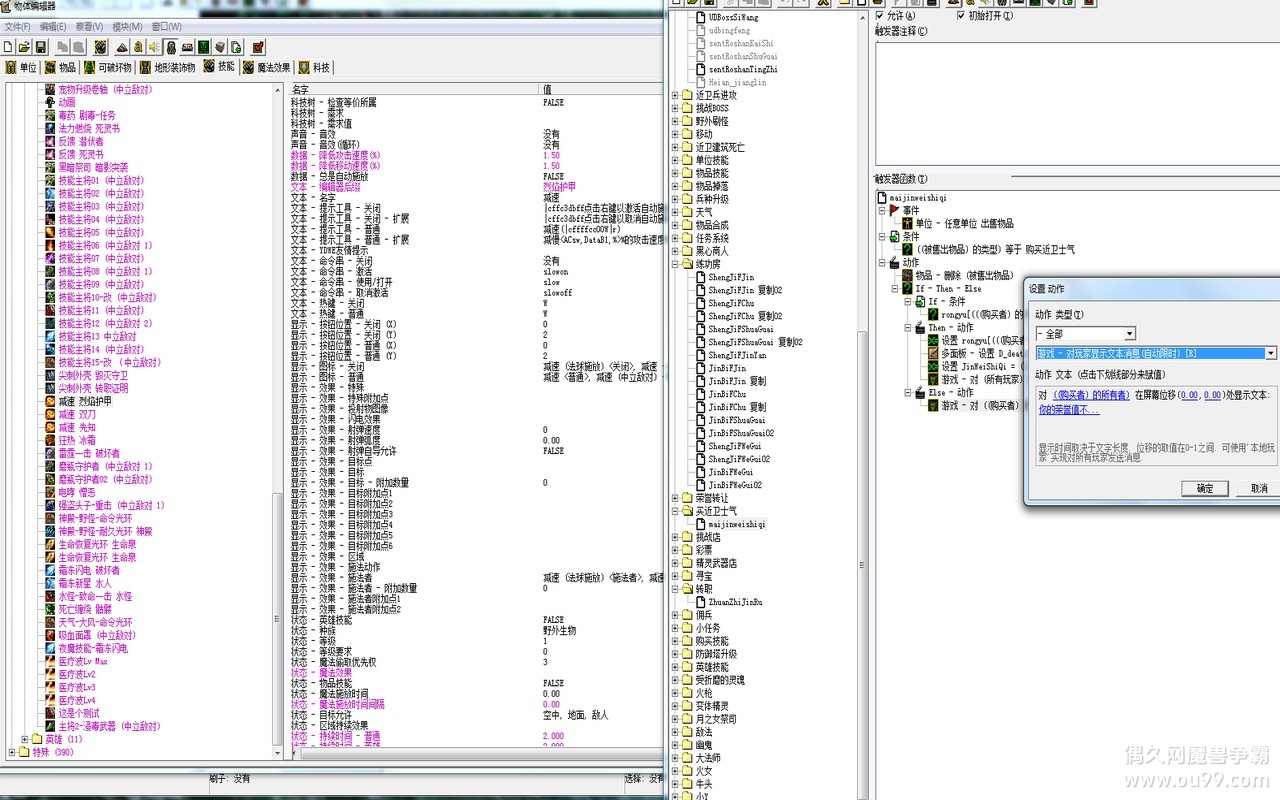The width and height of the screenshot is (1280, 800).
Task: Open the 编辑(E) menu
Action: [x=53, y=27]
